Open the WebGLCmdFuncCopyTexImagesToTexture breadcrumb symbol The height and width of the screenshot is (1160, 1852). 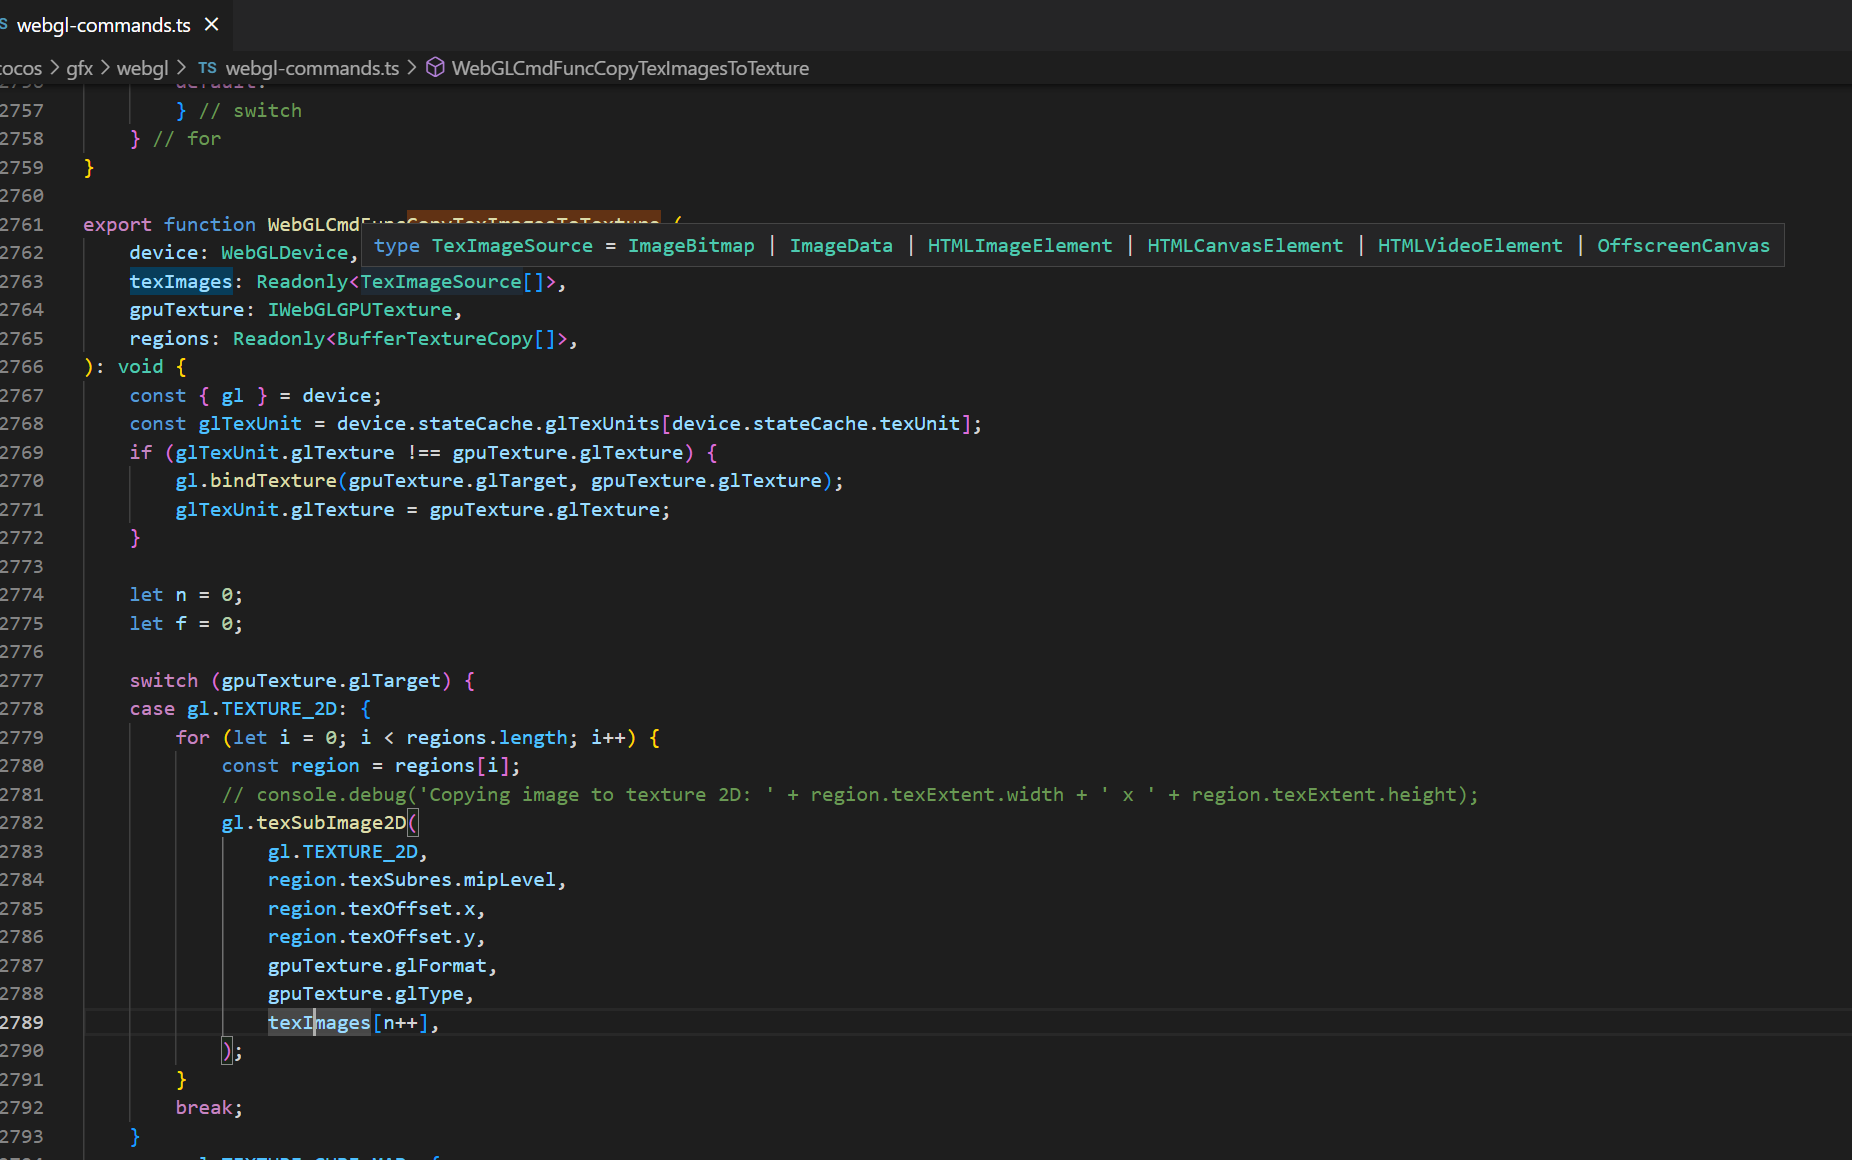[630, 68]
